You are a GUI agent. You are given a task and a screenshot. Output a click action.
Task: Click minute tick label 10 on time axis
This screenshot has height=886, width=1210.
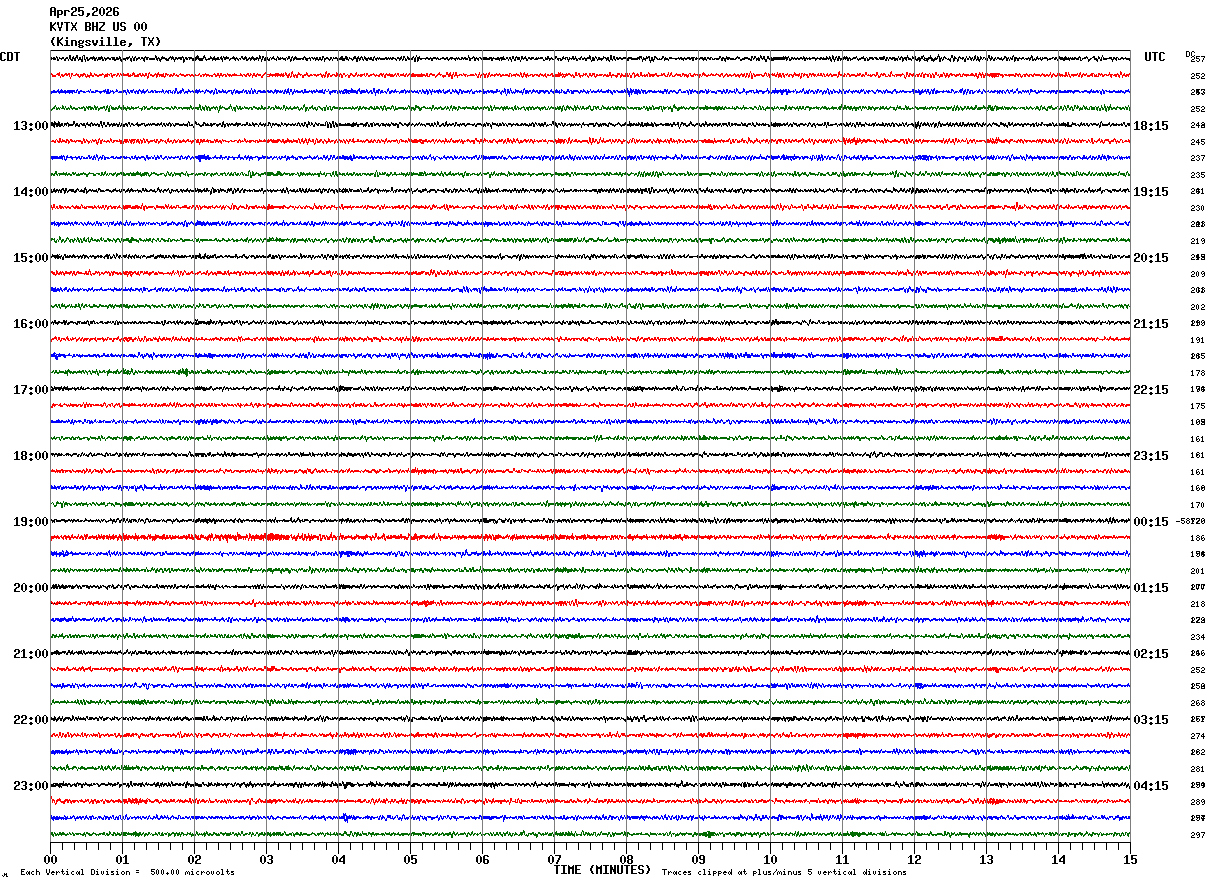770,859
